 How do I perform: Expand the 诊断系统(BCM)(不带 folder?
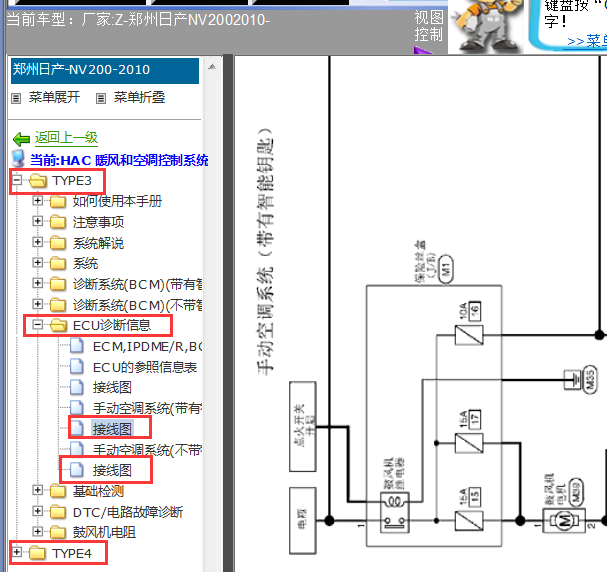38,304
